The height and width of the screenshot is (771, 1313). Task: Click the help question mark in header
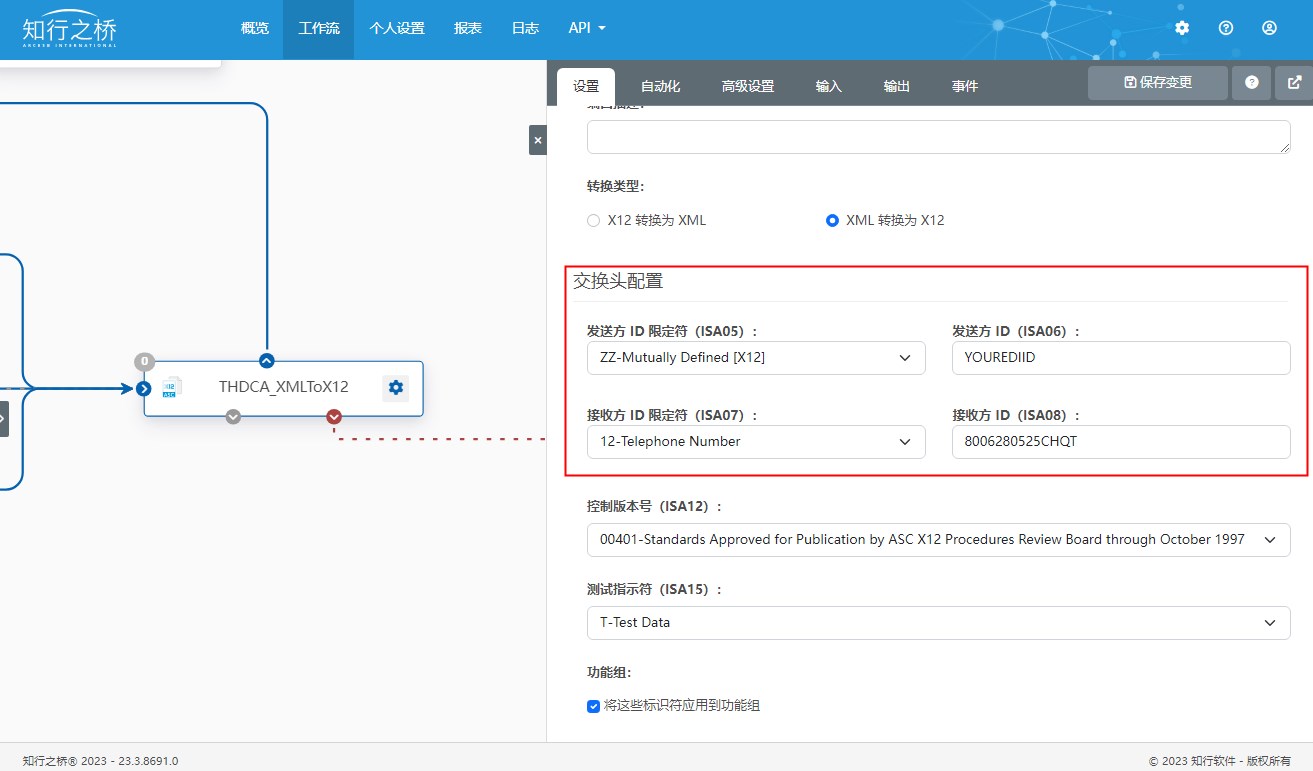[x=1226, y=28]
